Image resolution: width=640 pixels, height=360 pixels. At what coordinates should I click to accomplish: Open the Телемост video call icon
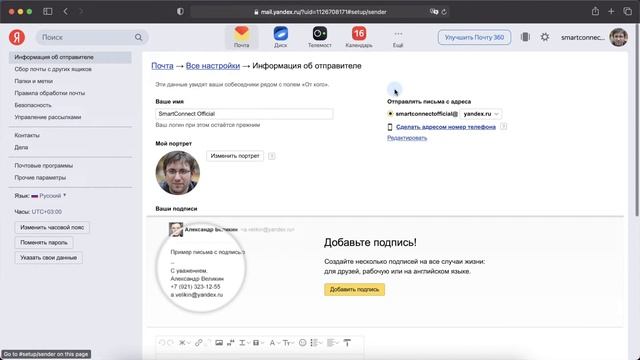coord(320,37)
